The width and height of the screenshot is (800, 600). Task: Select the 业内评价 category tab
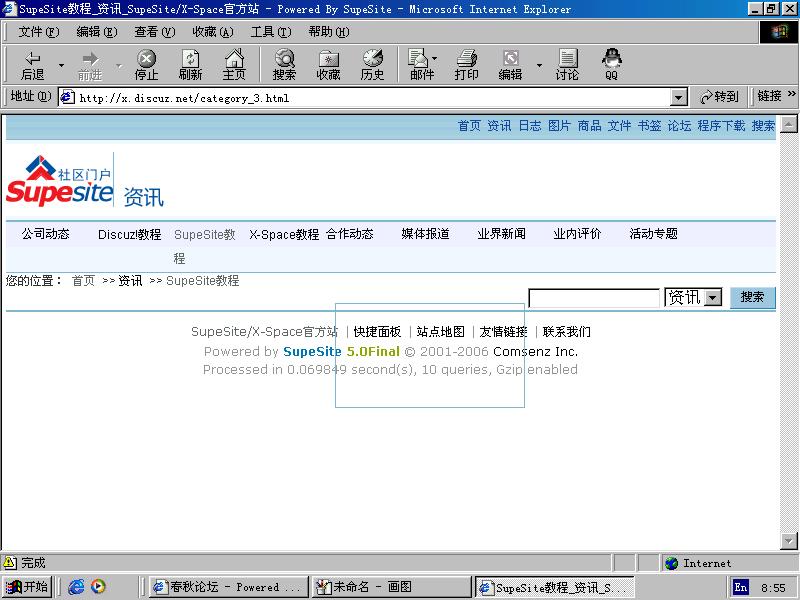point(577,234)
